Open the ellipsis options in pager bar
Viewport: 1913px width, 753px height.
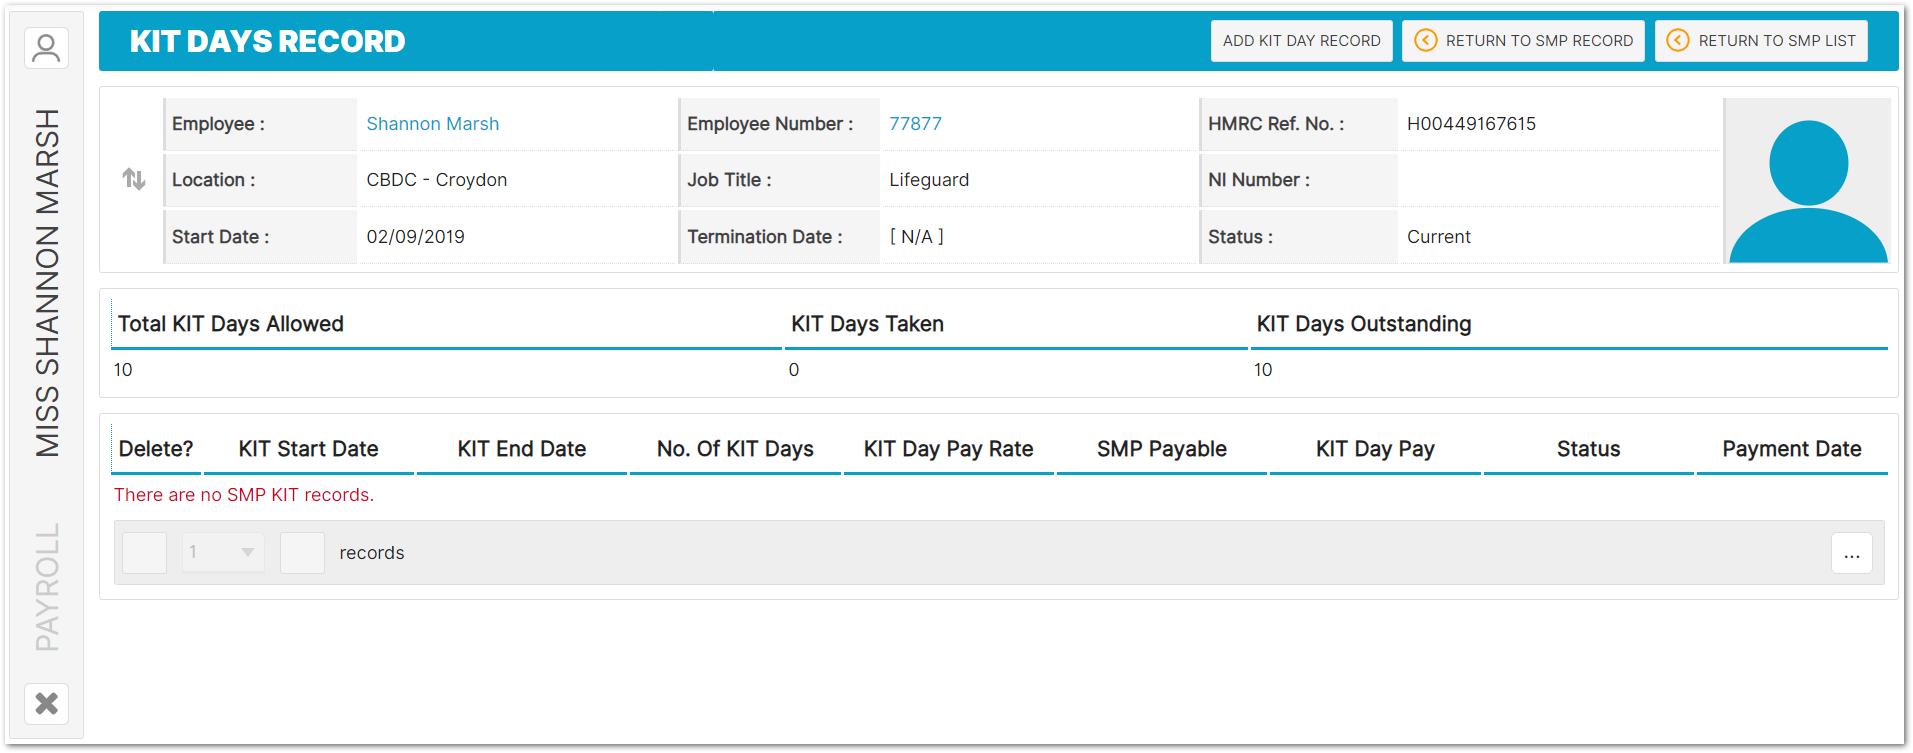1851,553
